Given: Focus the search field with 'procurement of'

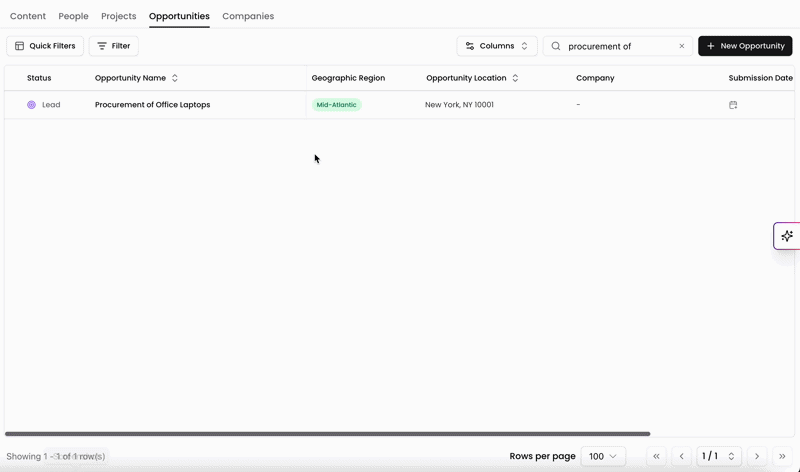Looking at the screenshot, I should [617, 46].
